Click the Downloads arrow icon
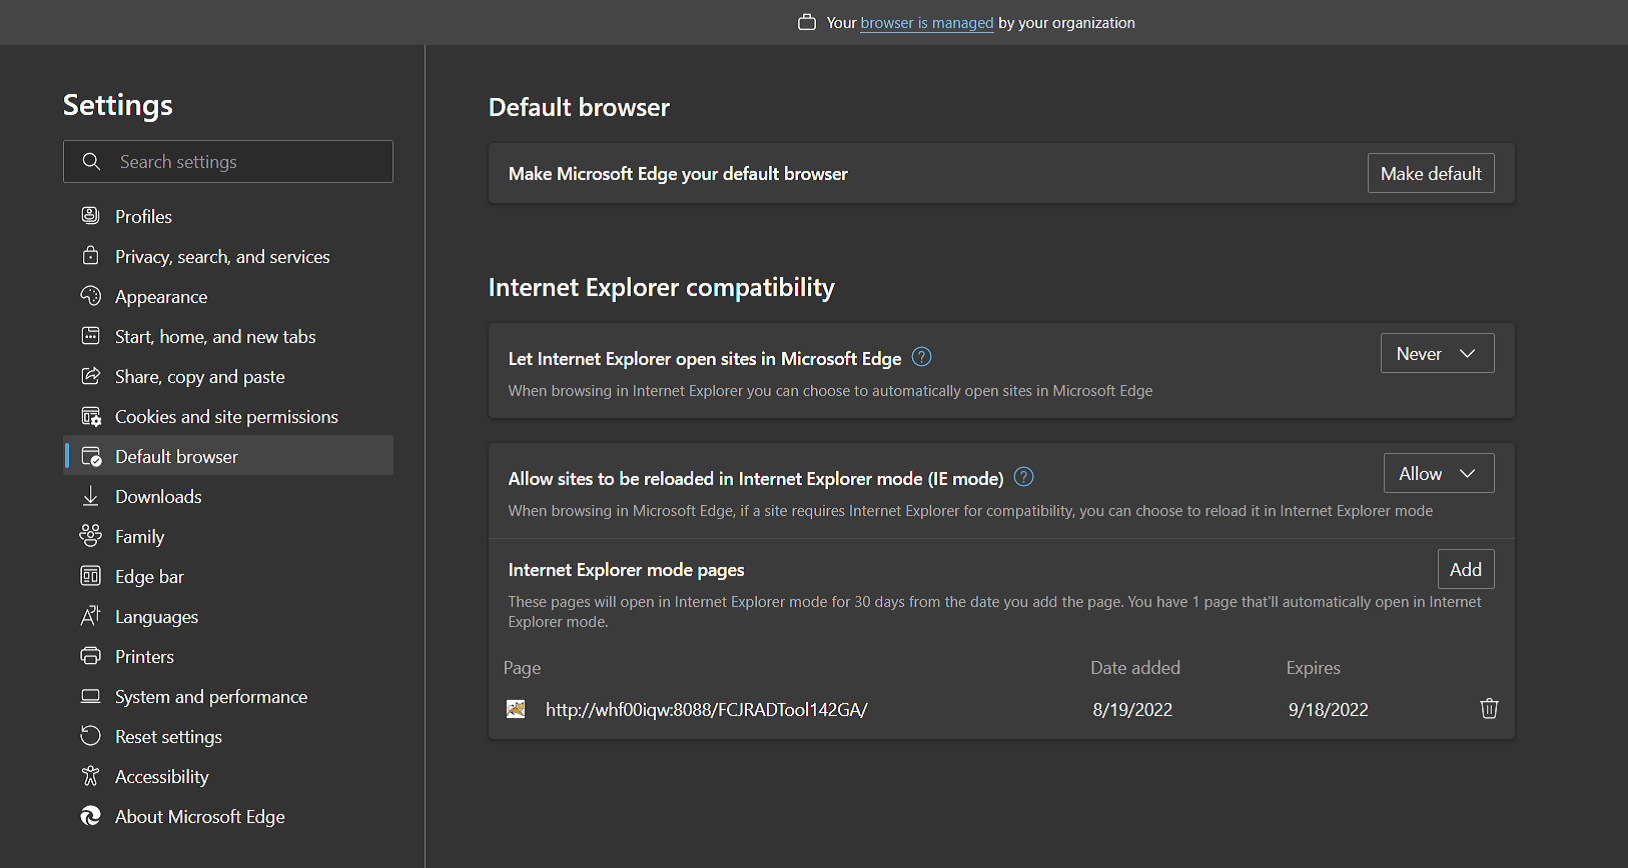This screenshot has height=868, width=1628. [90, 496]
